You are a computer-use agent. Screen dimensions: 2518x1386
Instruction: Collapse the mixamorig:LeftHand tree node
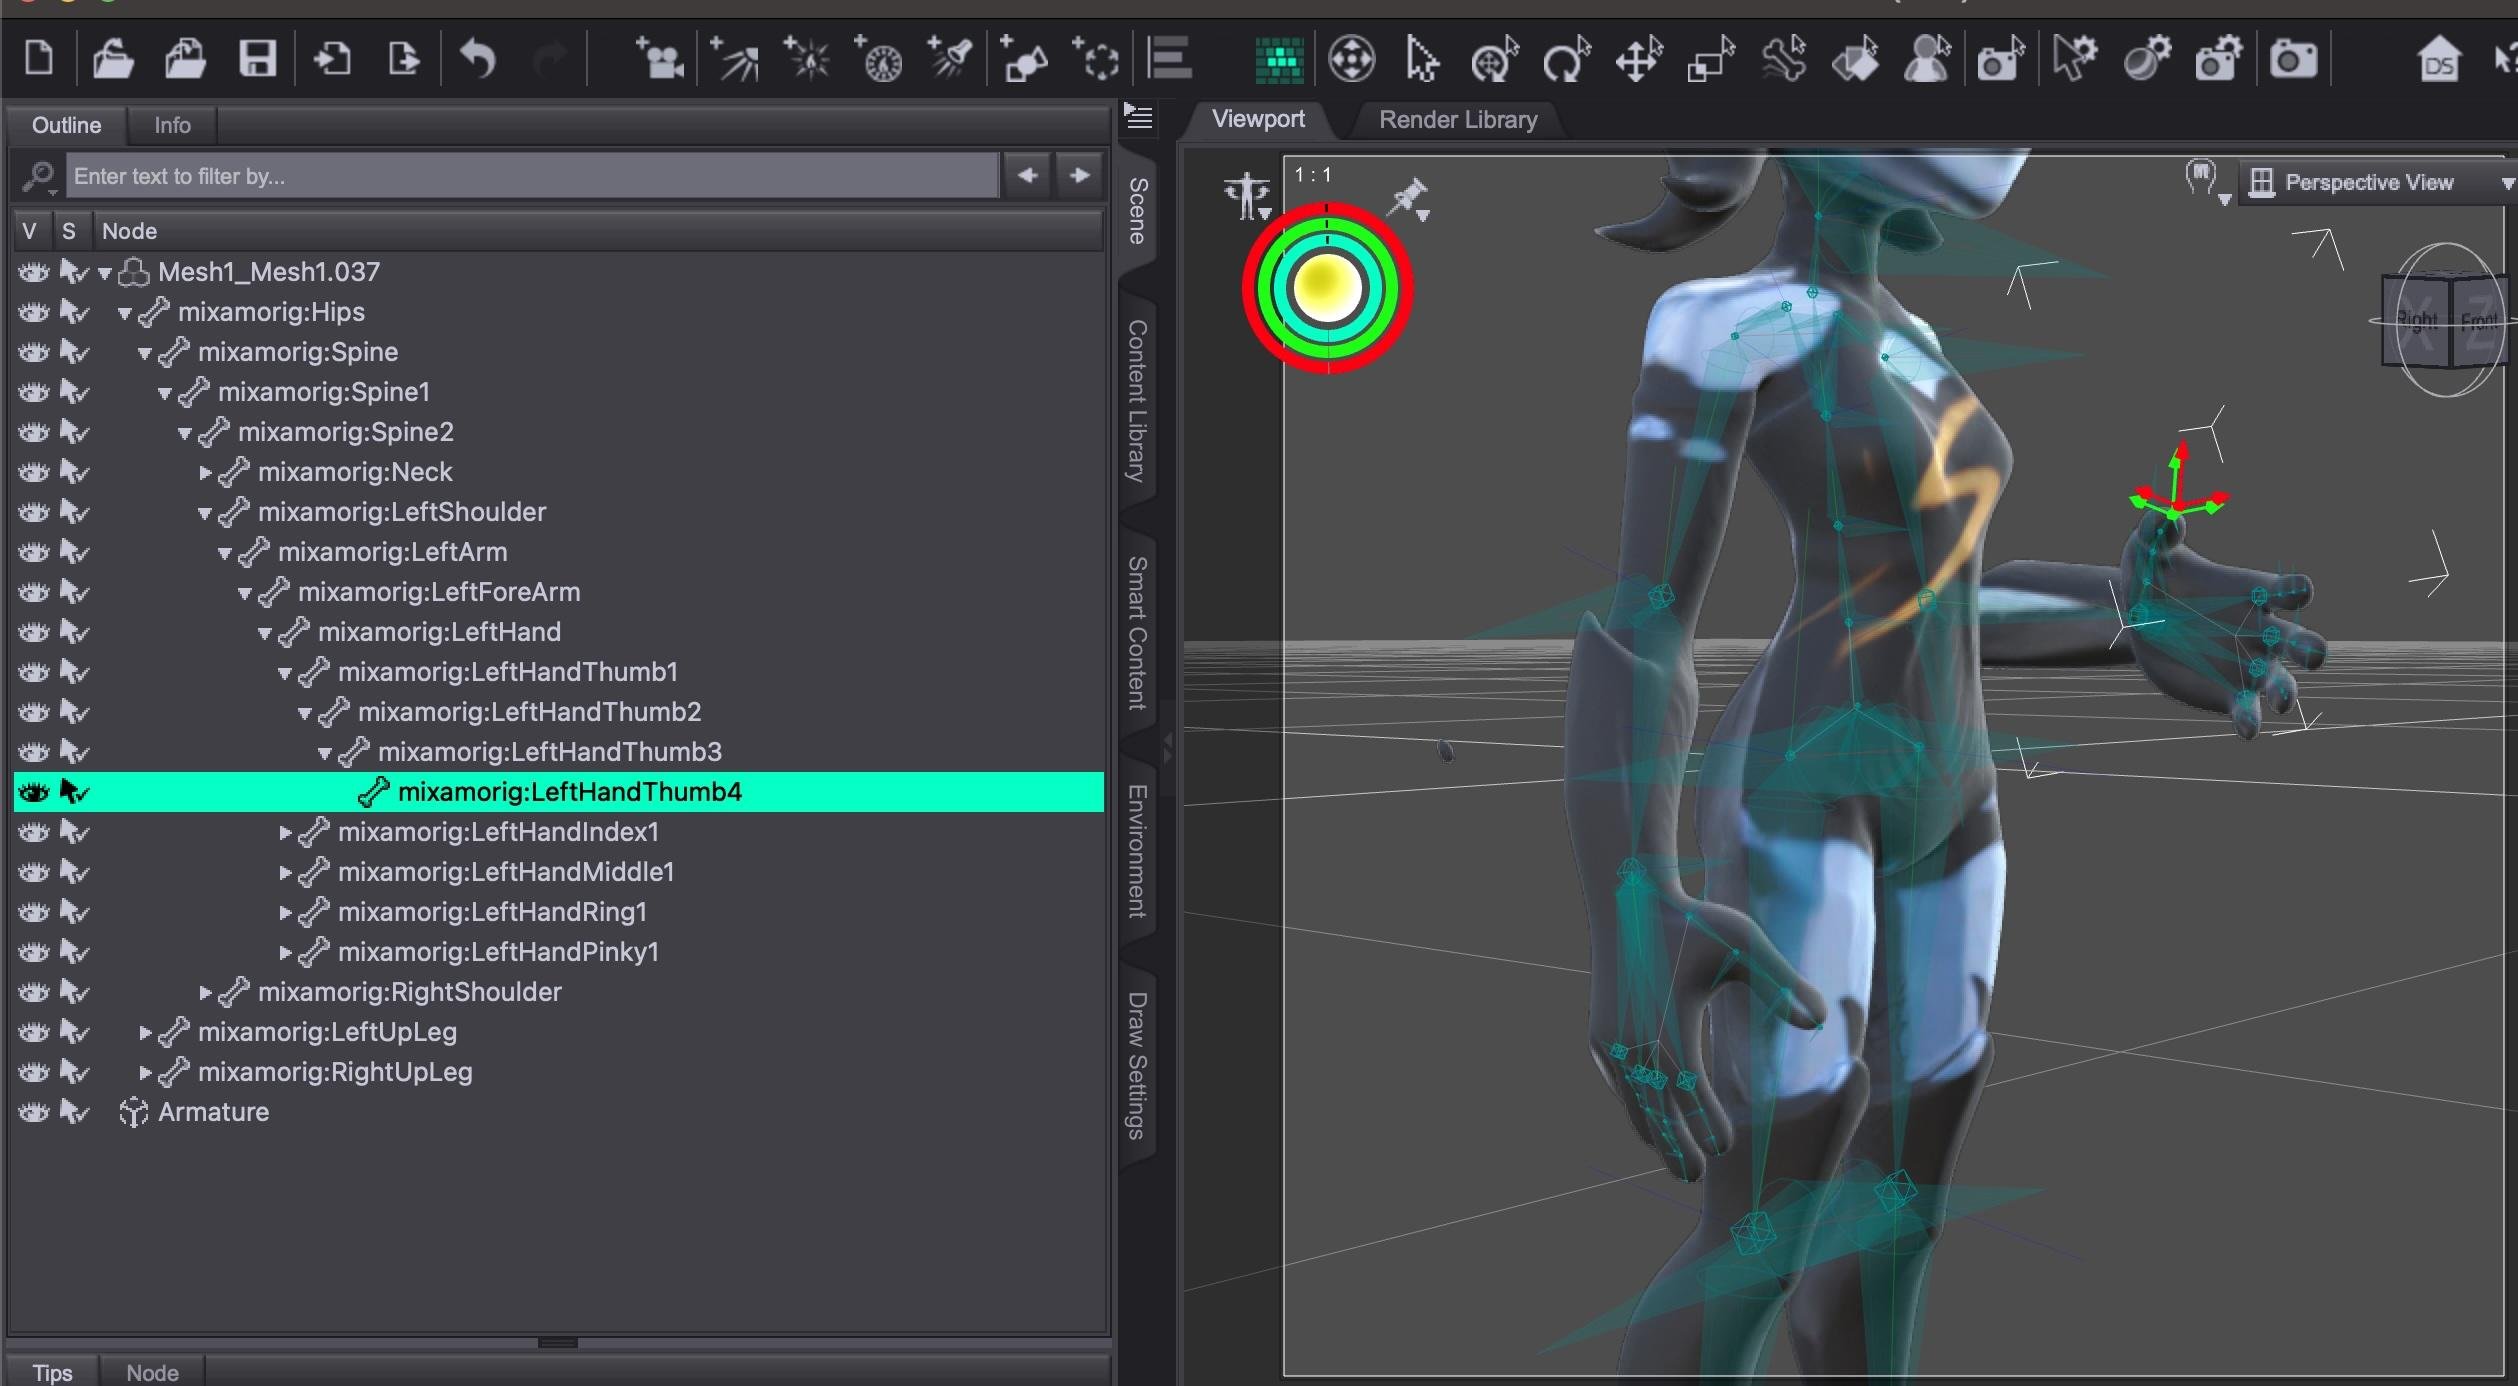click(265, 633)
